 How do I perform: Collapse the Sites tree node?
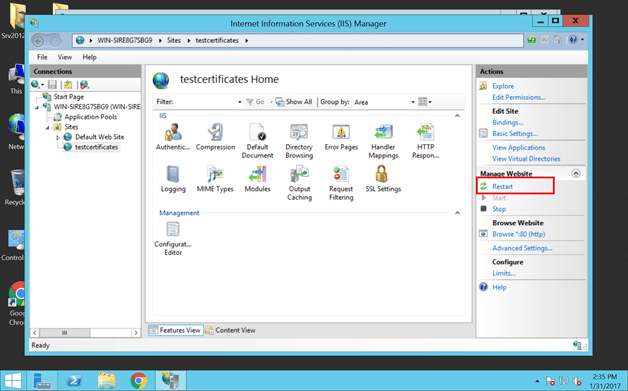(x=48, y=127)
